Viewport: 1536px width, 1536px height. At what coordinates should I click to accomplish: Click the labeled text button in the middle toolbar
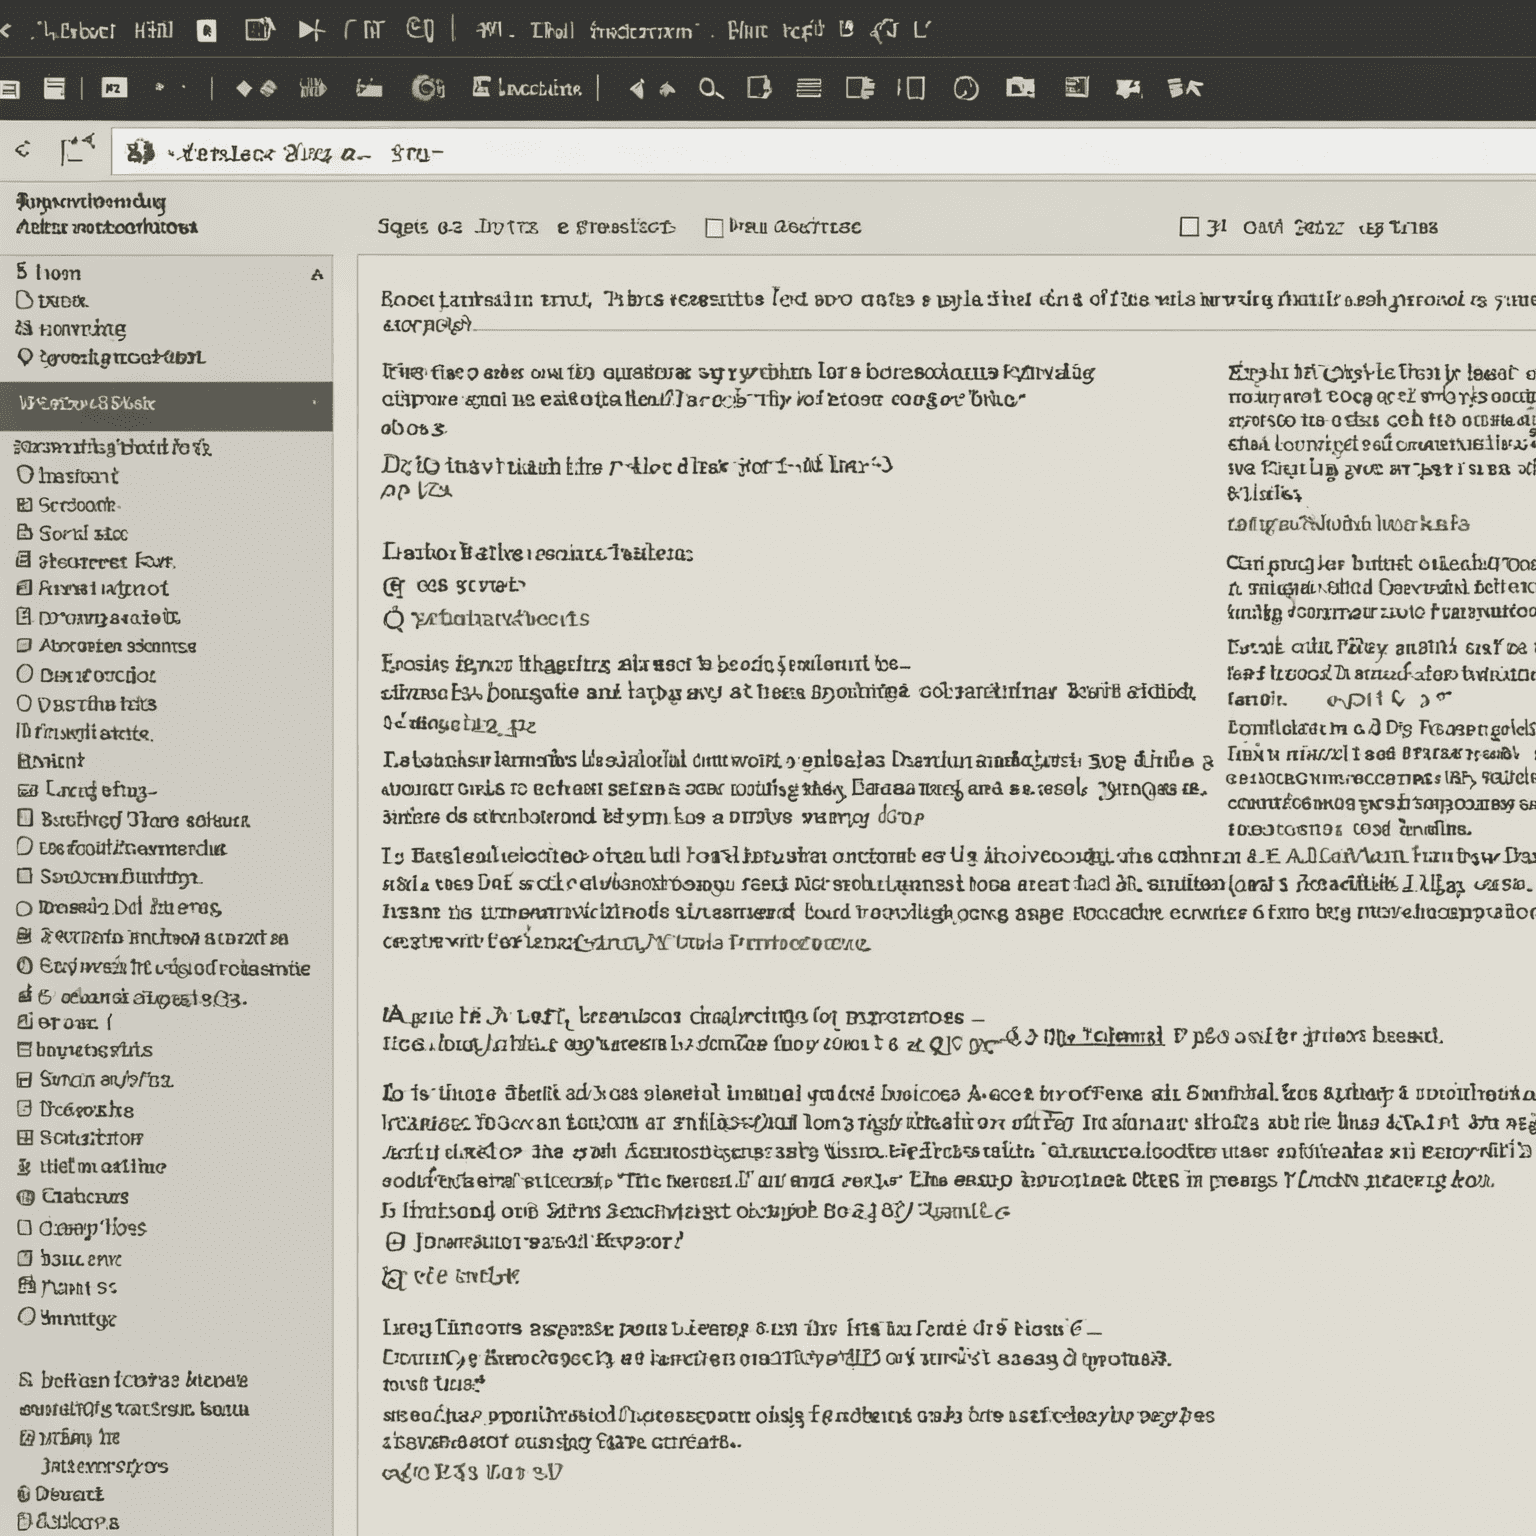(527, 88)
